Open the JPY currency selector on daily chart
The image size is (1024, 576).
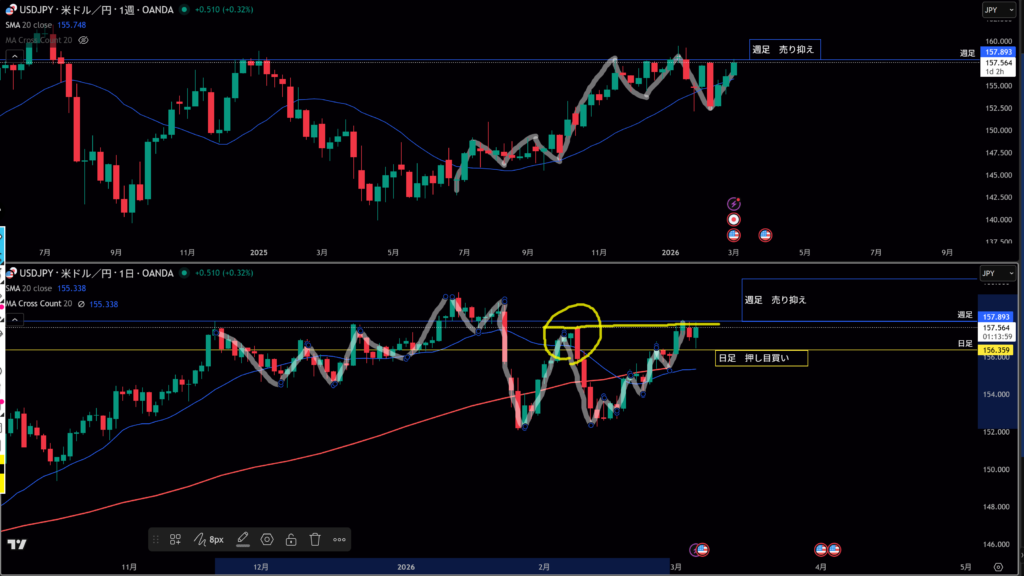click(991, 273)
